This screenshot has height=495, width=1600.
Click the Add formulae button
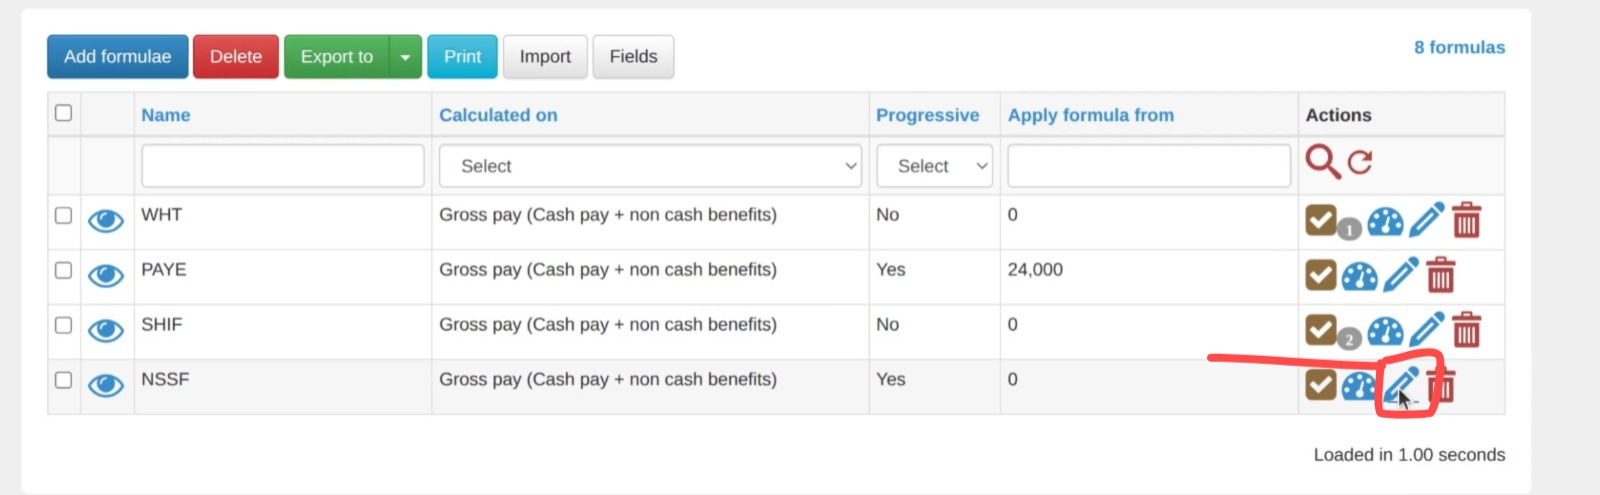pyautogui.click(x=117, y=57)
